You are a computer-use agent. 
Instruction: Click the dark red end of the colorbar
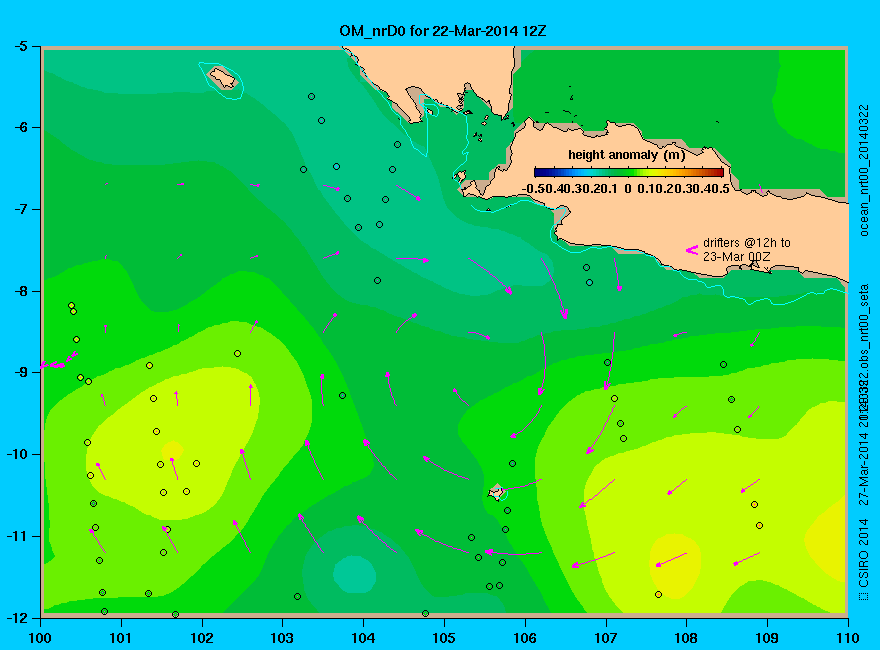point(718,172)
